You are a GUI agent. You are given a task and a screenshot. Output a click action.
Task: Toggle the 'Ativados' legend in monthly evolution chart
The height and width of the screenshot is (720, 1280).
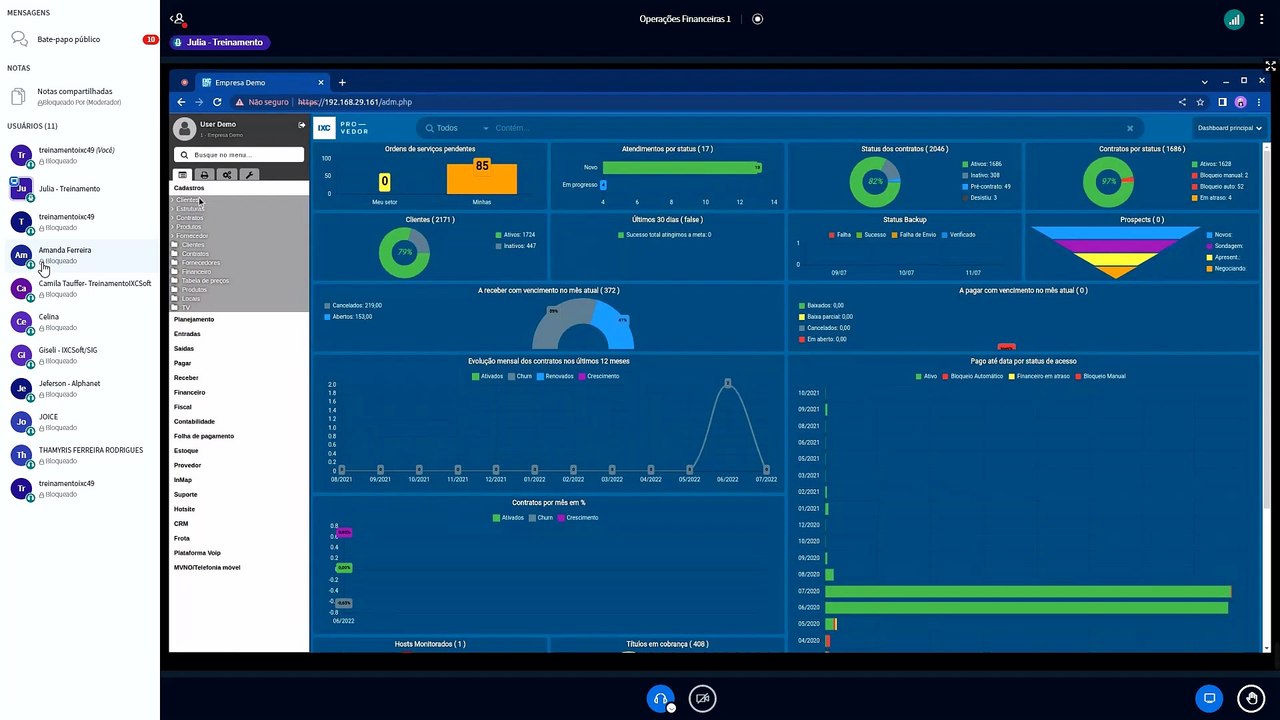pos(488,376)
